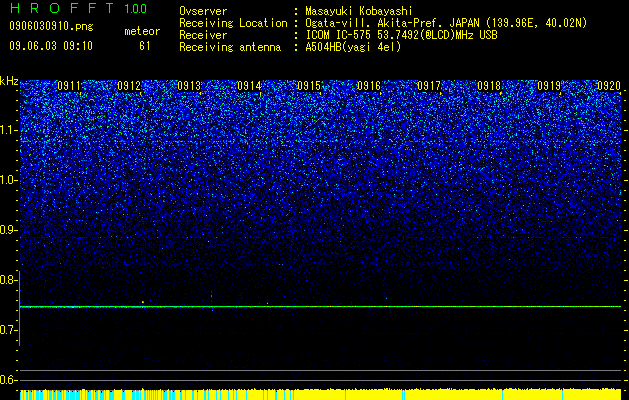The width and height of the screenshot is (629, 400).
Task: Select the 1.1 frequency axis label
Action: [9, 130]
